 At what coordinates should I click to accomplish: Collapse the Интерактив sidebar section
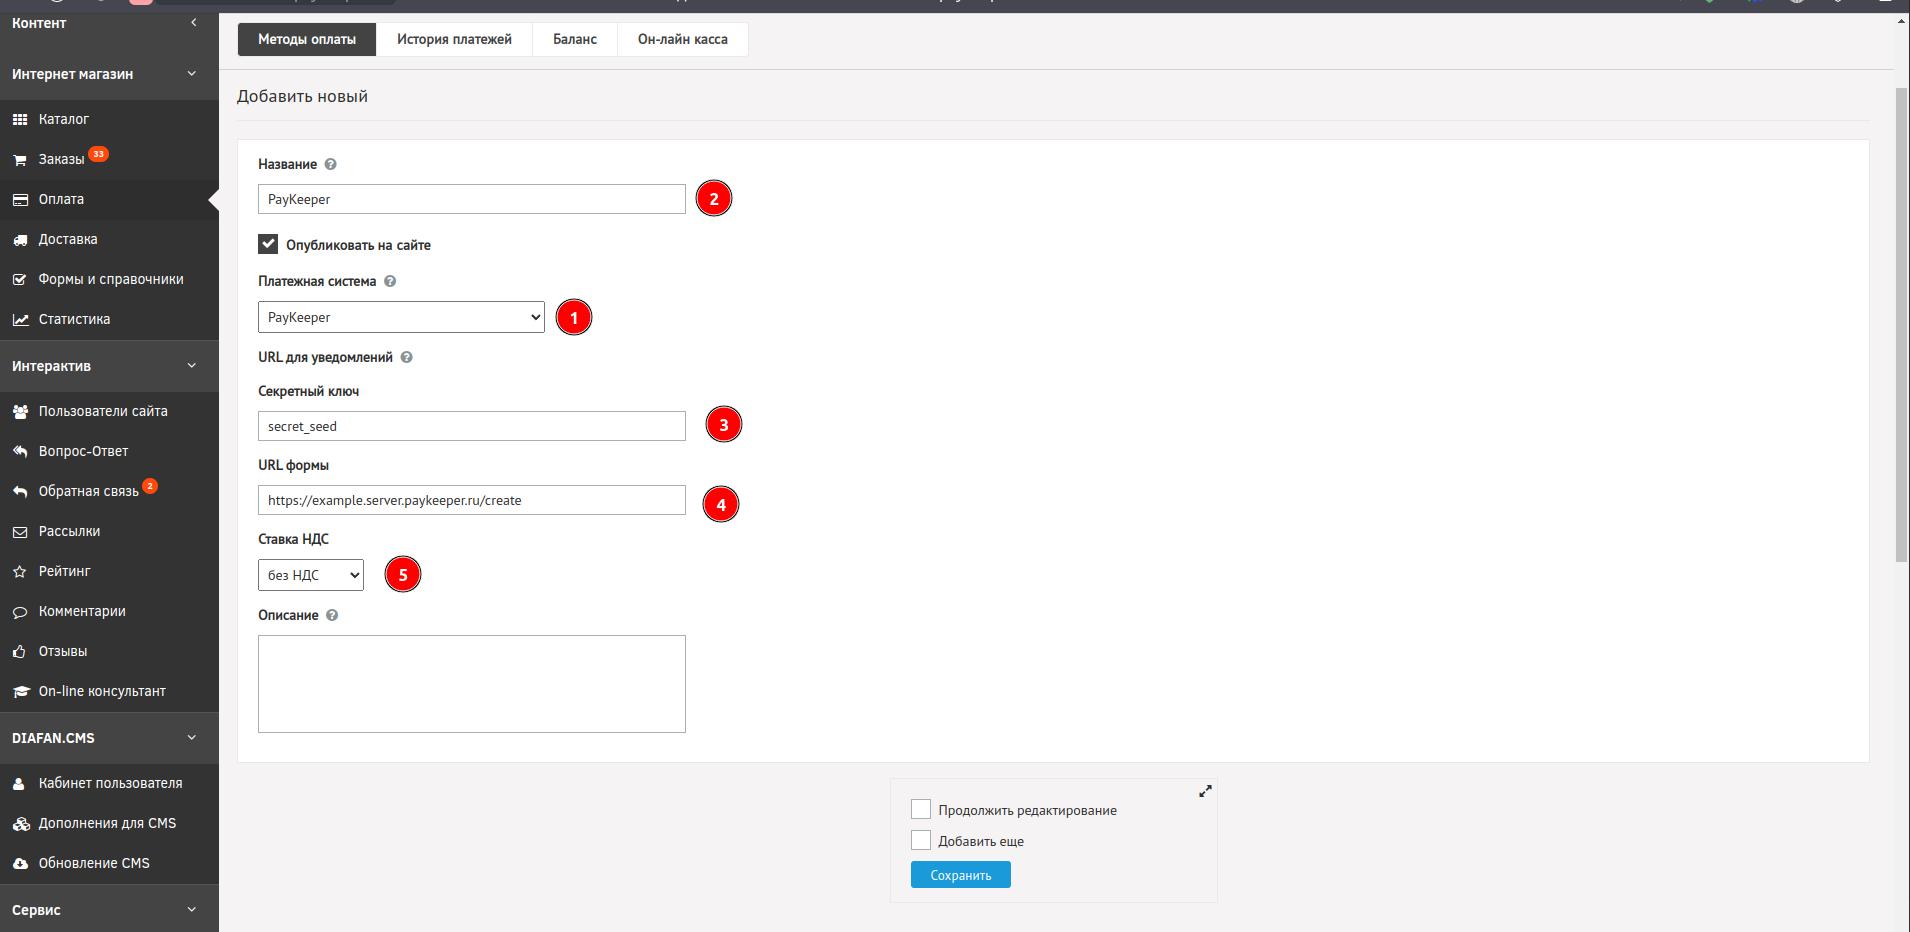(191, 366)
